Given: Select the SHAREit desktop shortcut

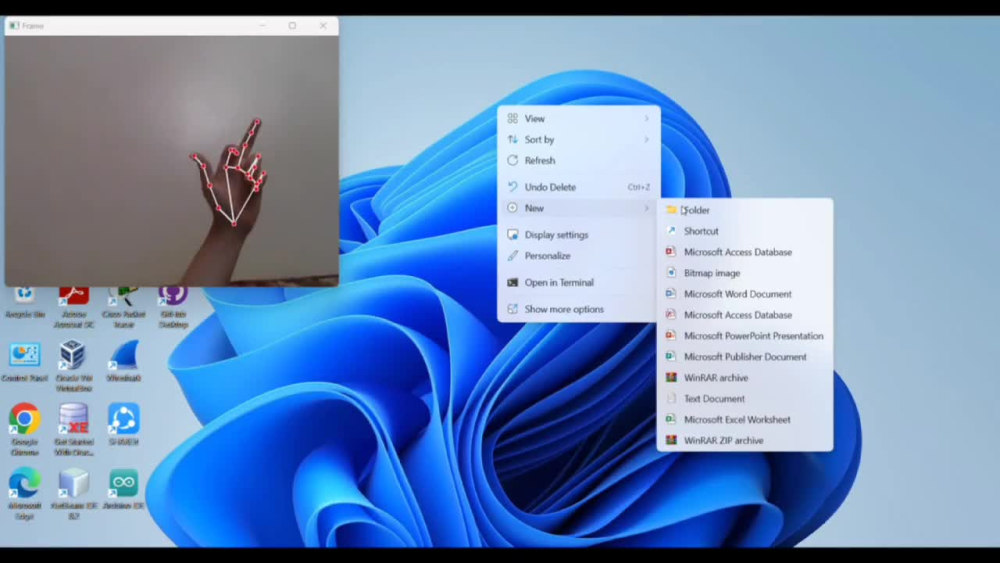Looking at the screenshot, I should pos(123,423).
